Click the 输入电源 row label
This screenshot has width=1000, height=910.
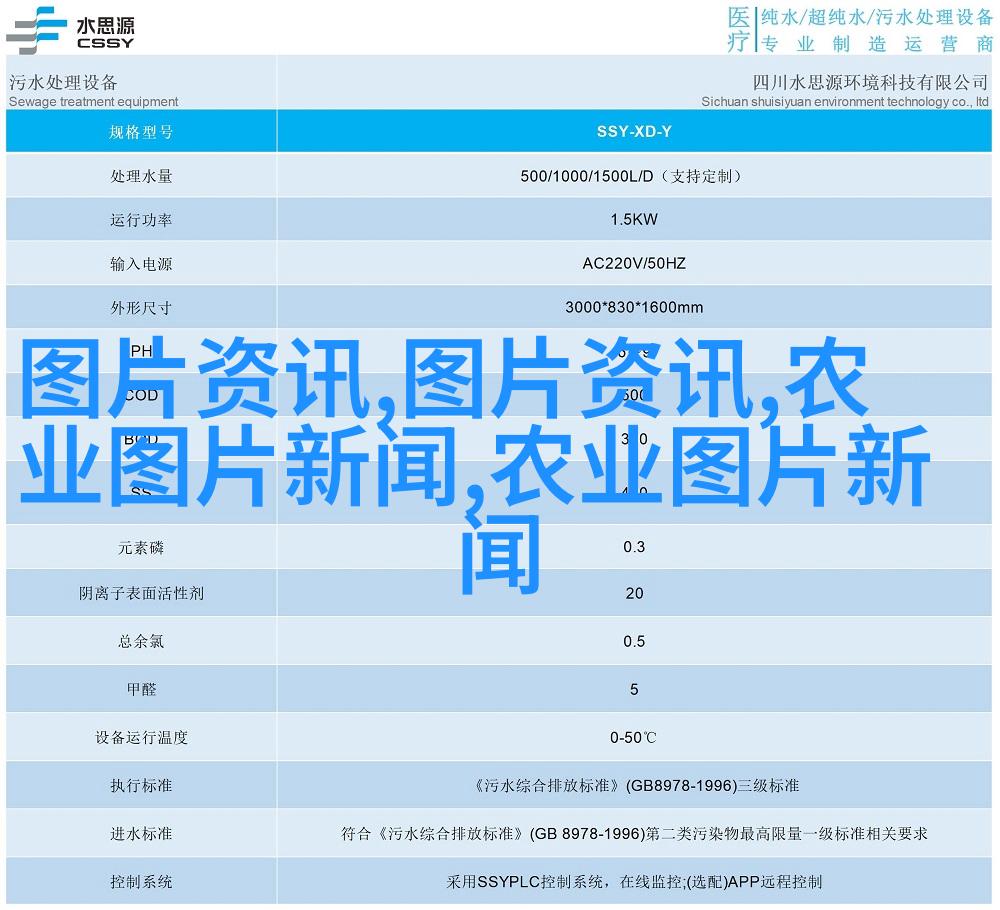pyautogui.click(x=141, y=264)
